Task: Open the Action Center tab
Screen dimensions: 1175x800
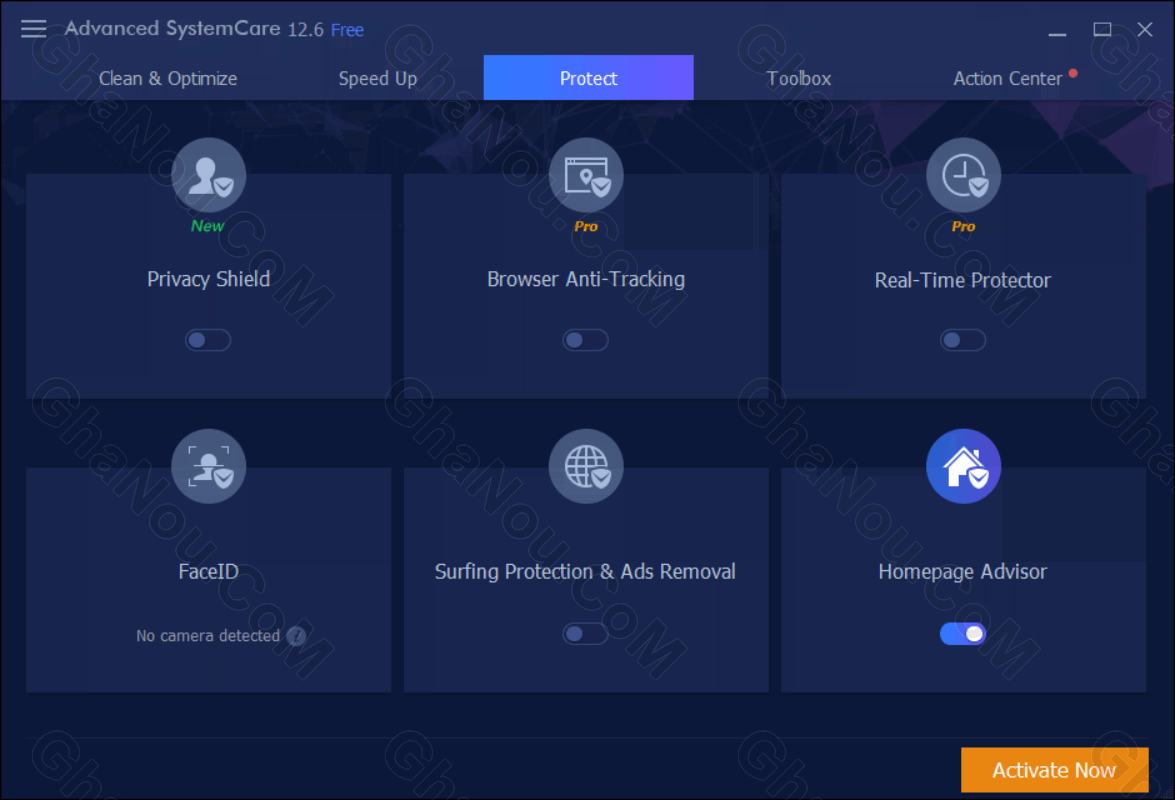Action: click(1008, 79)
